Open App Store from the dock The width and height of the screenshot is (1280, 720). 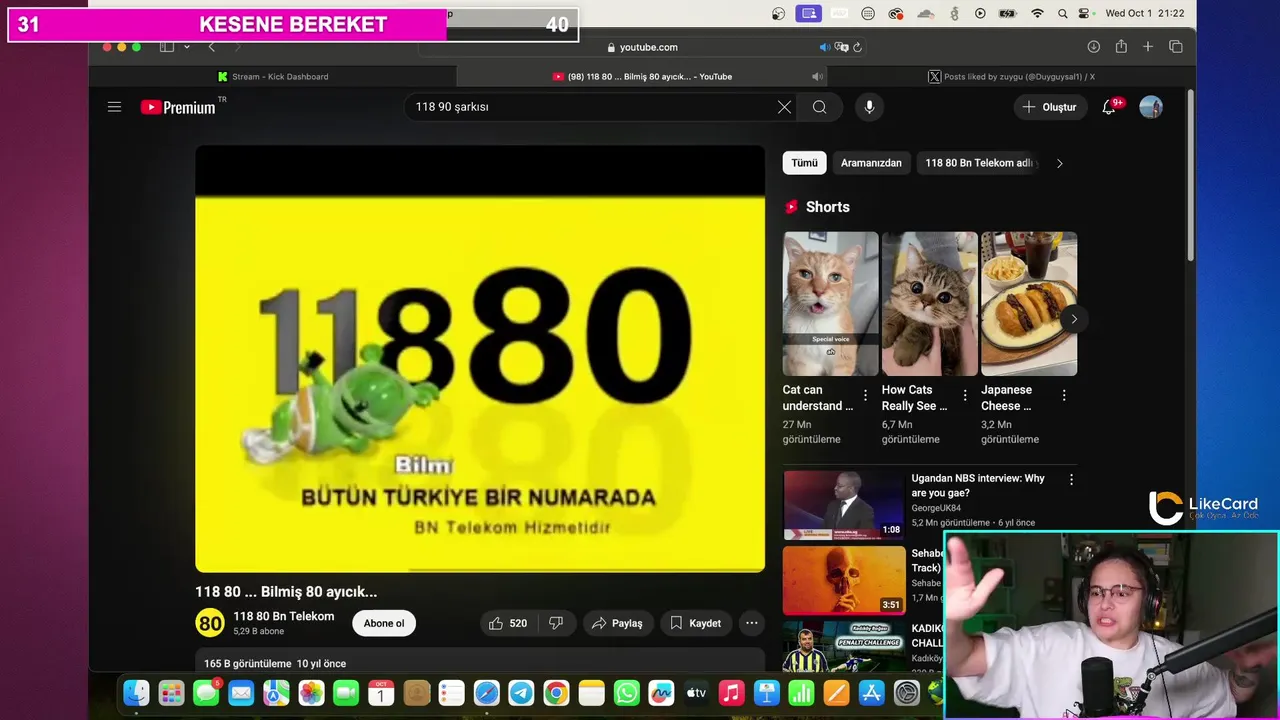tap(871, 693)
